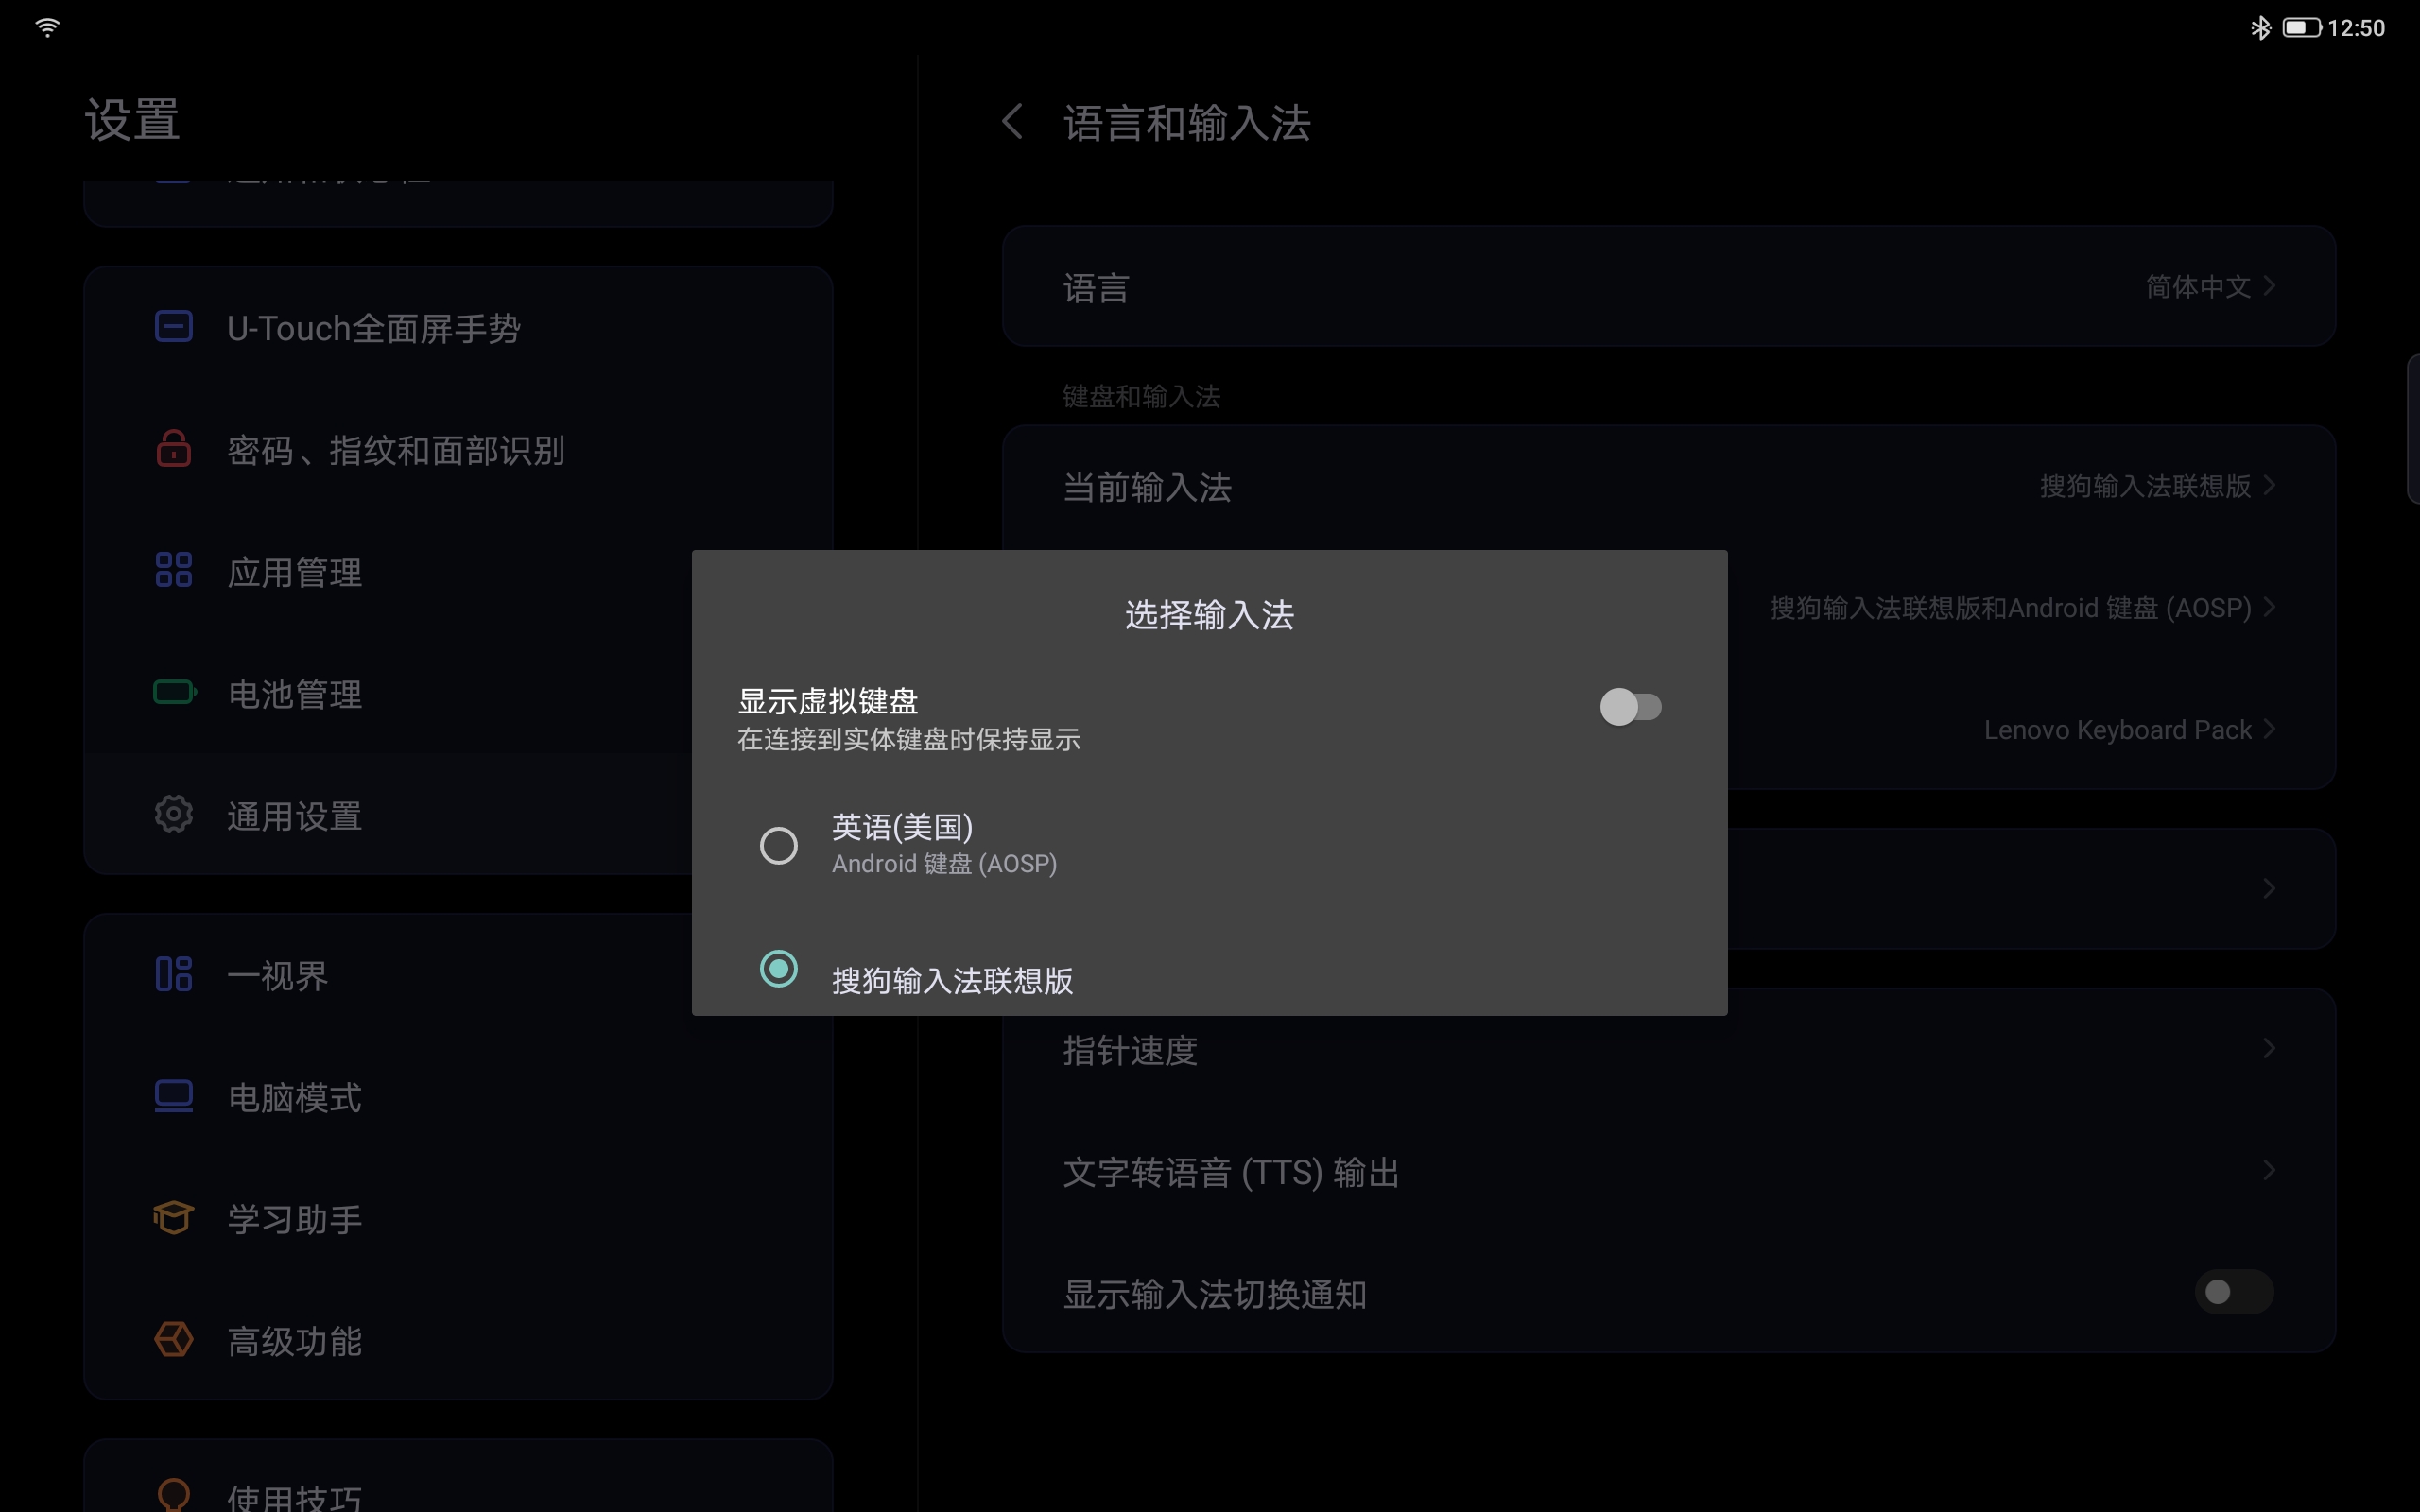Open 文字转语音 (TTS) 输出 settings

[x=1669, y=1171]
